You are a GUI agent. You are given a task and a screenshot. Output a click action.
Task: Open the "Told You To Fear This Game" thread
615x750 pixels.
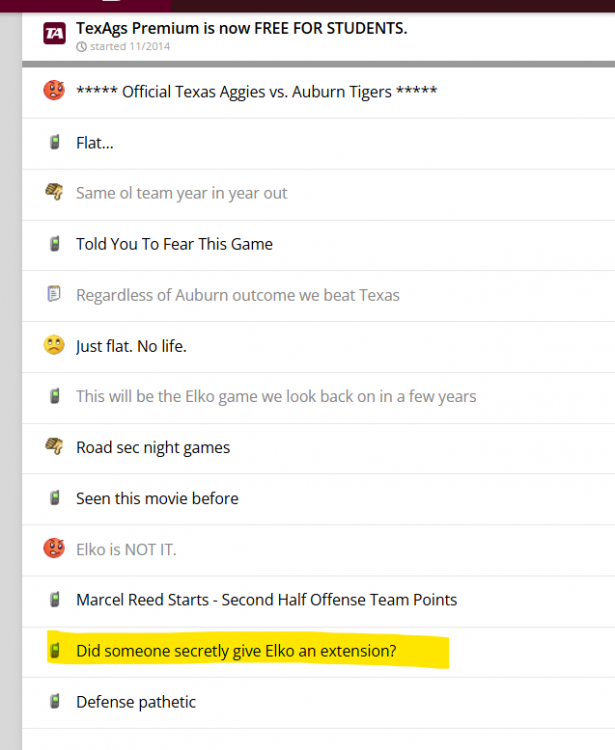(x=174, y=244)
